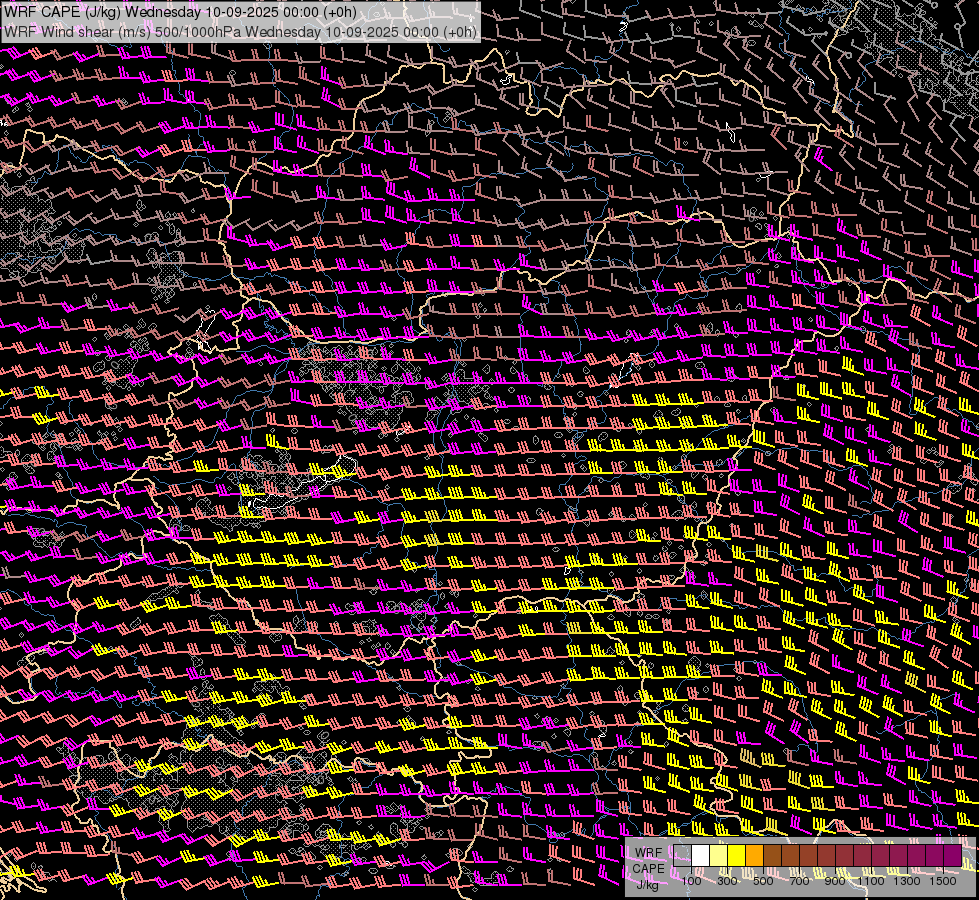
Task: Click the empty first box of the color scale
Action: pyautogui.click(x=682, y=856)
